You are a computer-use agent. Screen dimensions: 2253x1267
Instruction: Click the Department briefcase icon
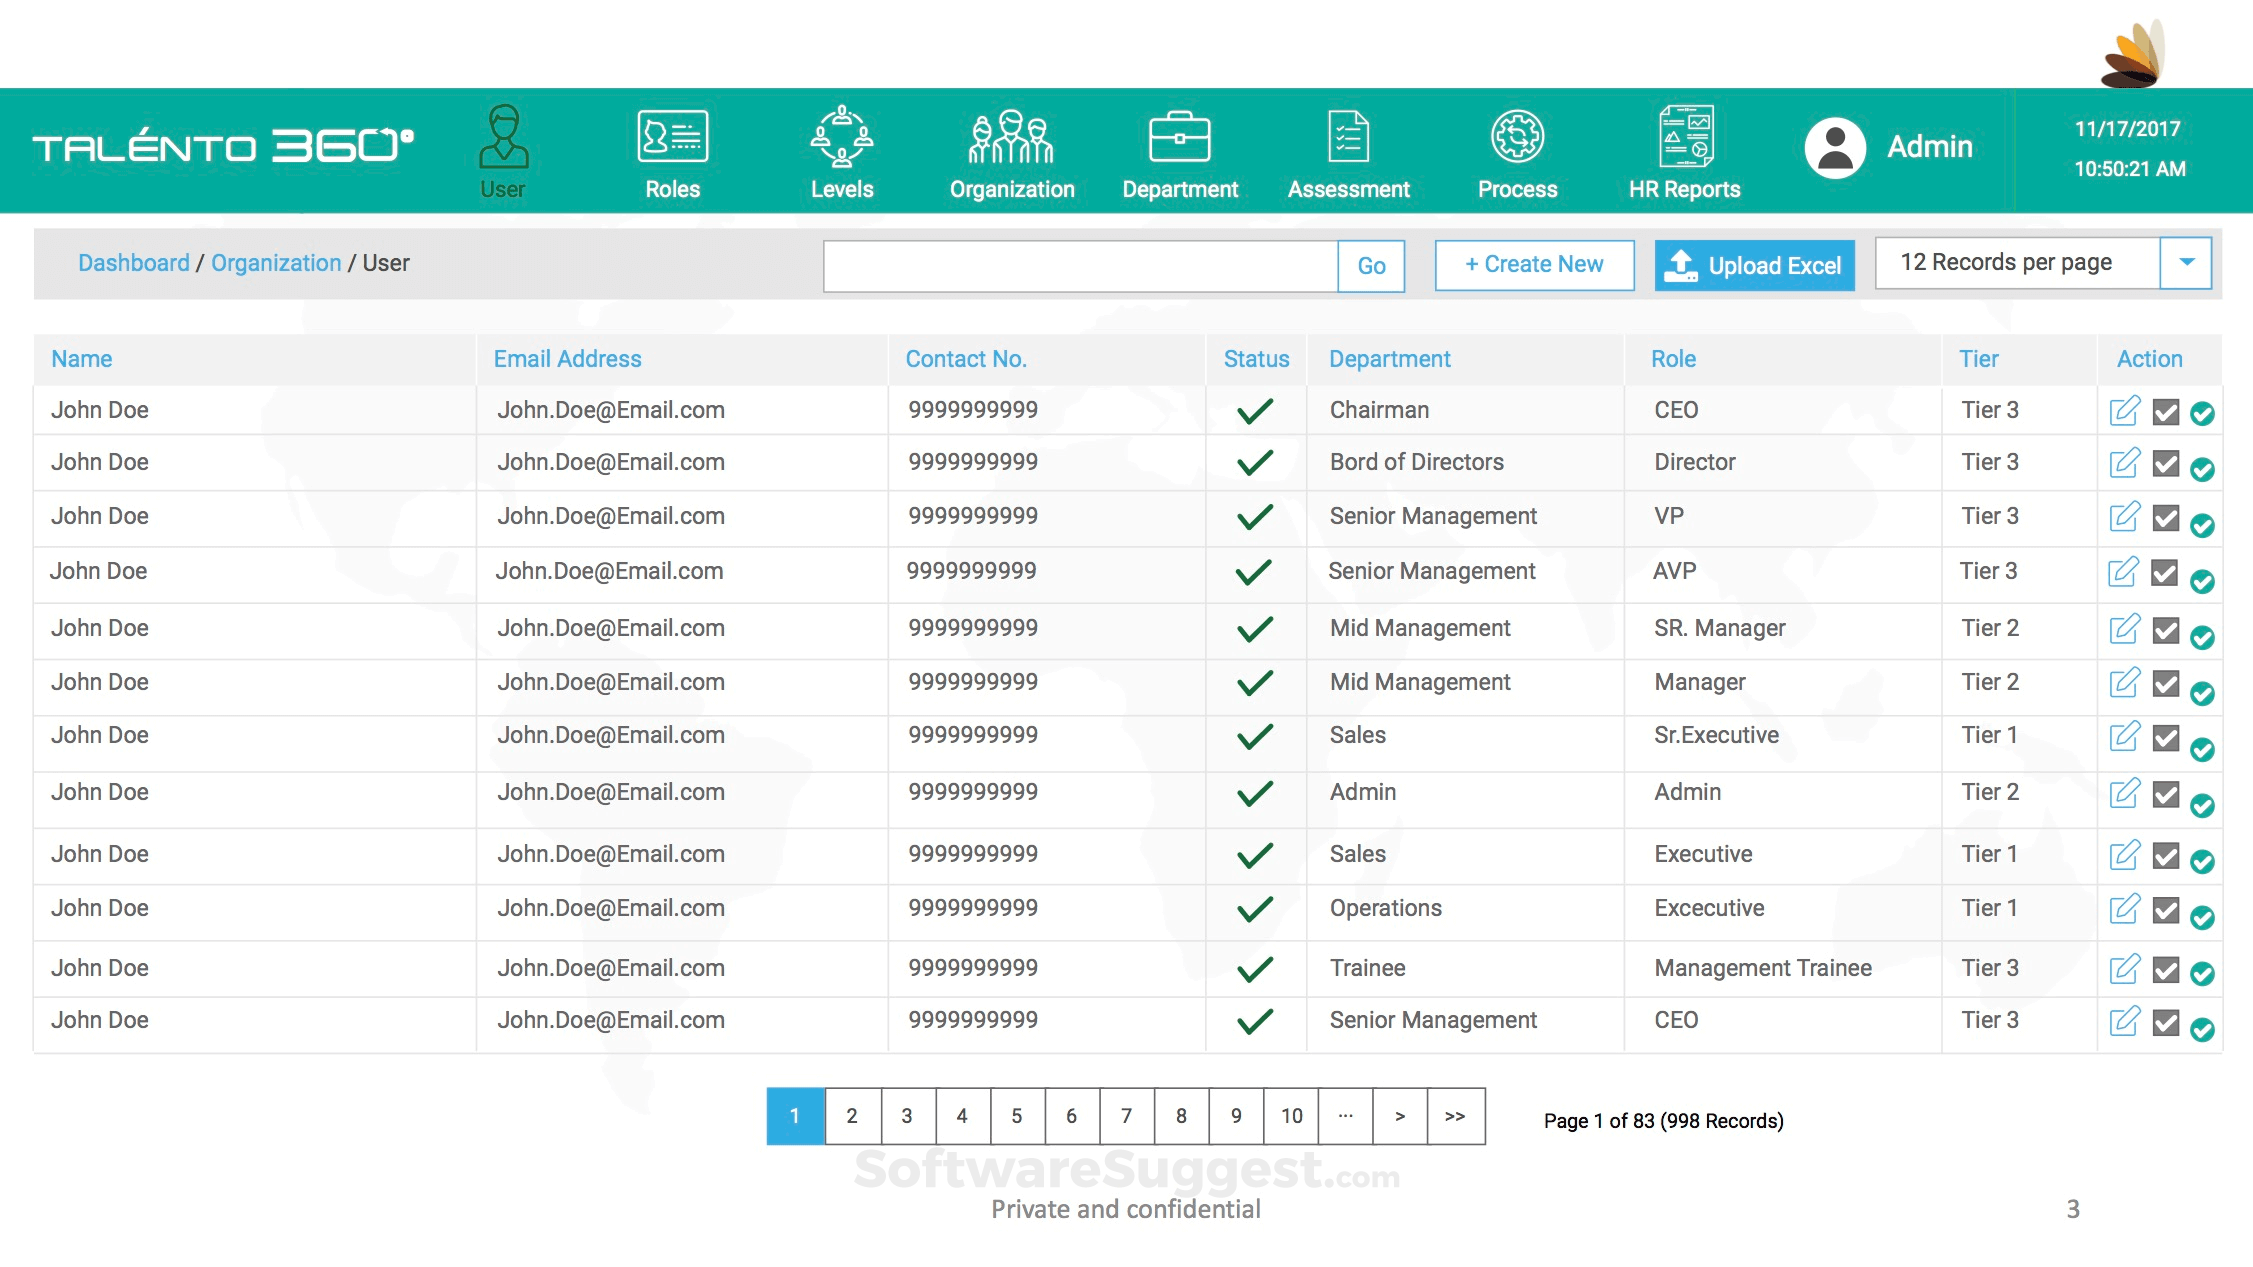click(1180, 137)
